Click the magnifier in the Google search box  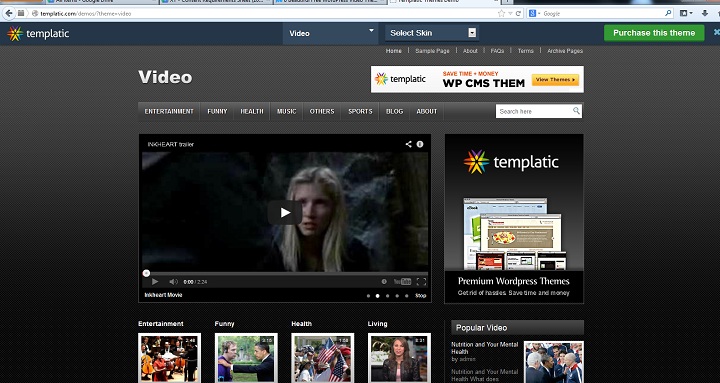point(668,13)
